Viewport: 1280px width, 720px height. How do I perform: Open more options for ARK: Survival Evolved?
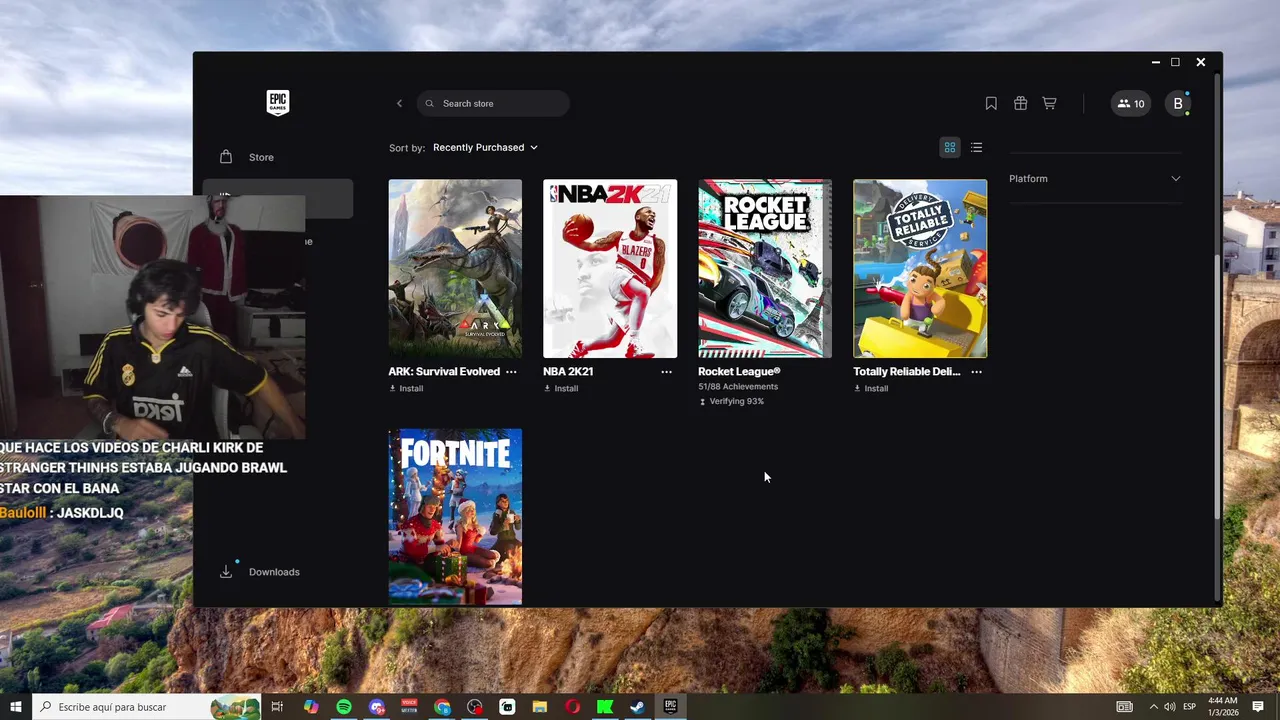click(511, 371)
